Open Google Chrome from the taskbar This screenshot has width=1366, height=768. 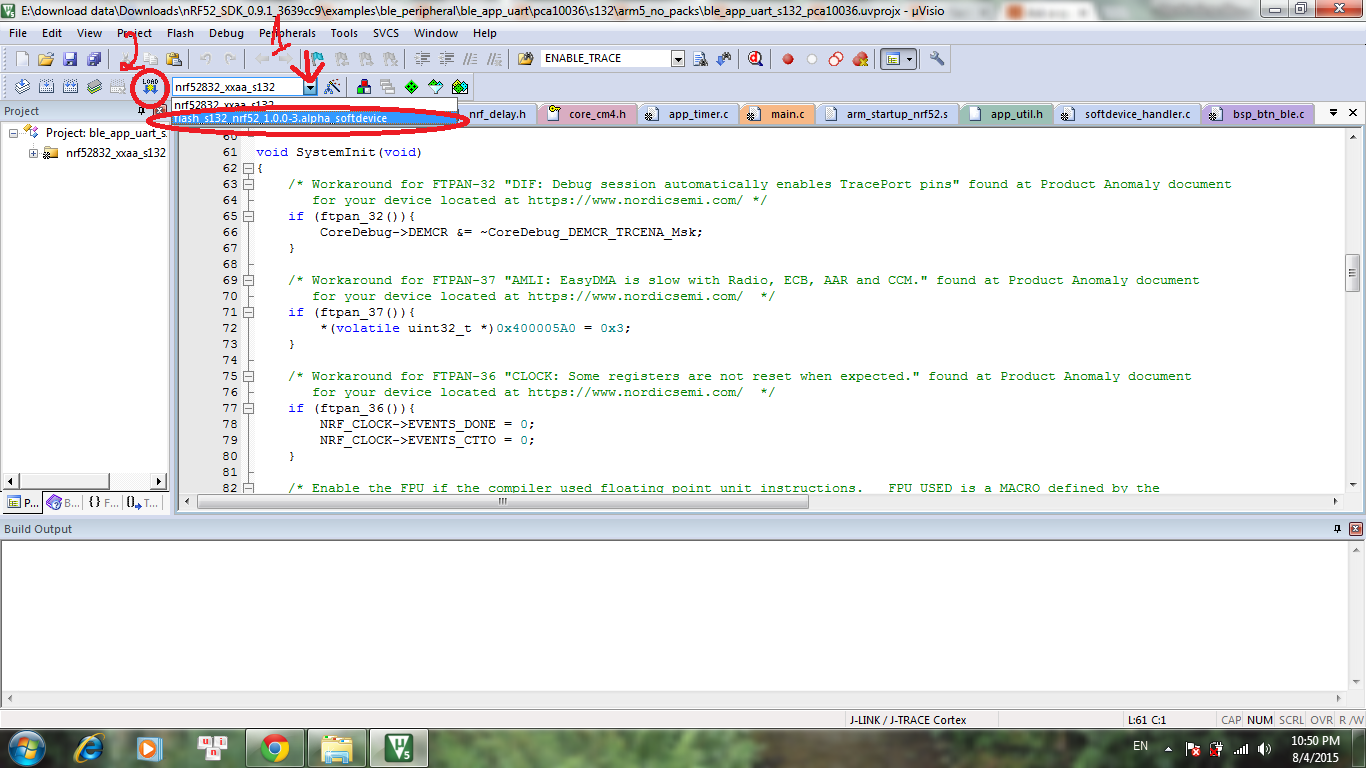(275, 747)
